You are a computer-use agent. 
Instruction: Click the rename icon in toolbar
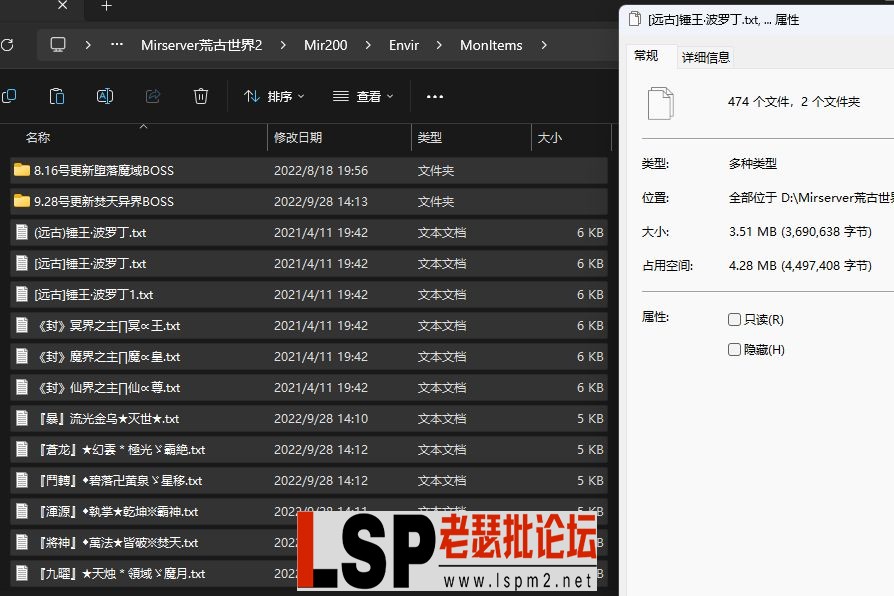(105, 96)
